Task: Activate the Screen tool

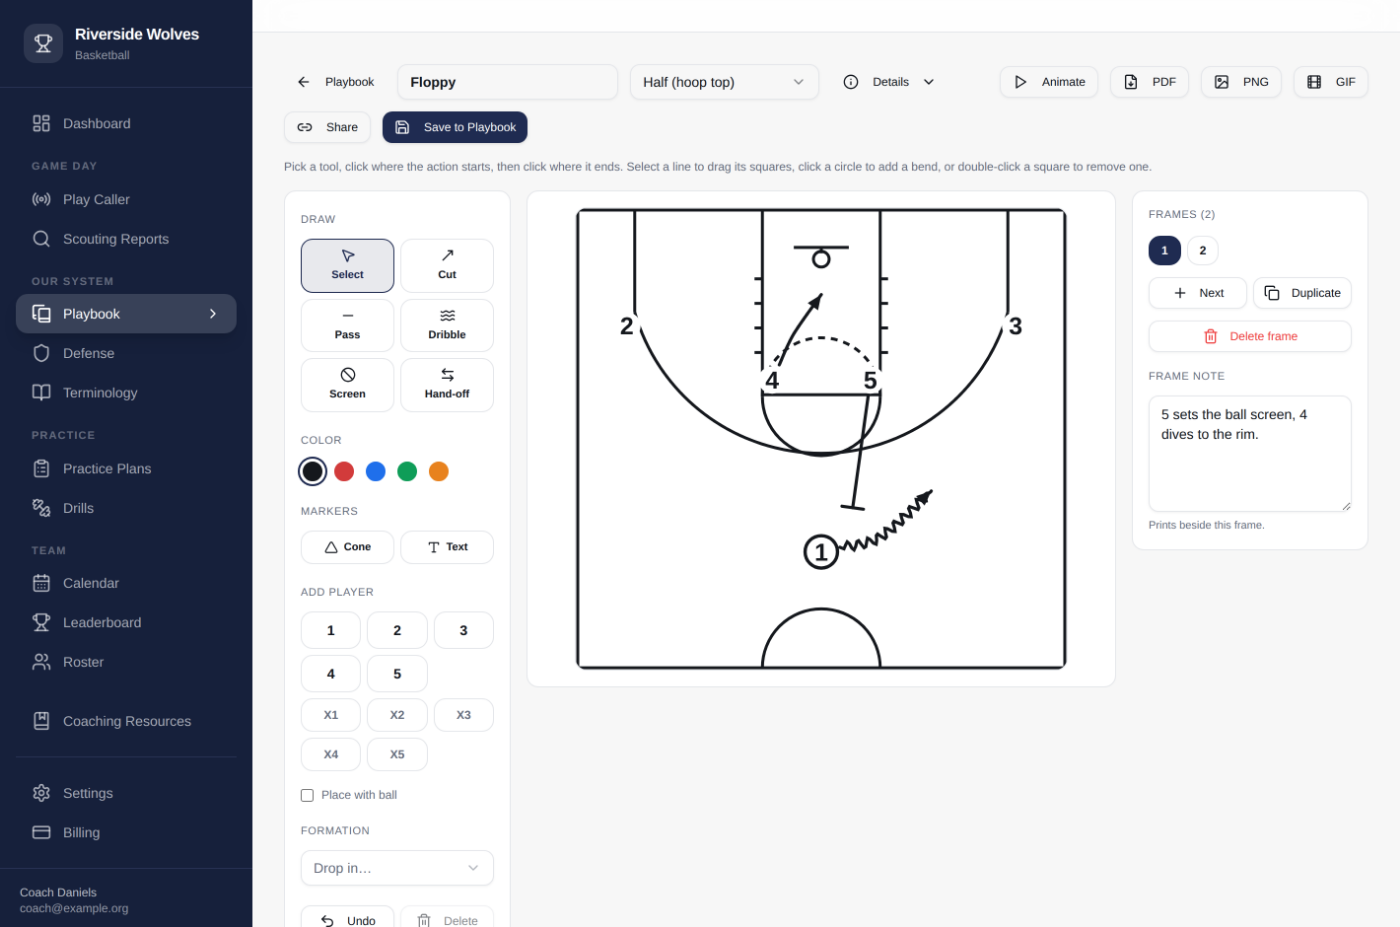Action: tap(347, 384)
